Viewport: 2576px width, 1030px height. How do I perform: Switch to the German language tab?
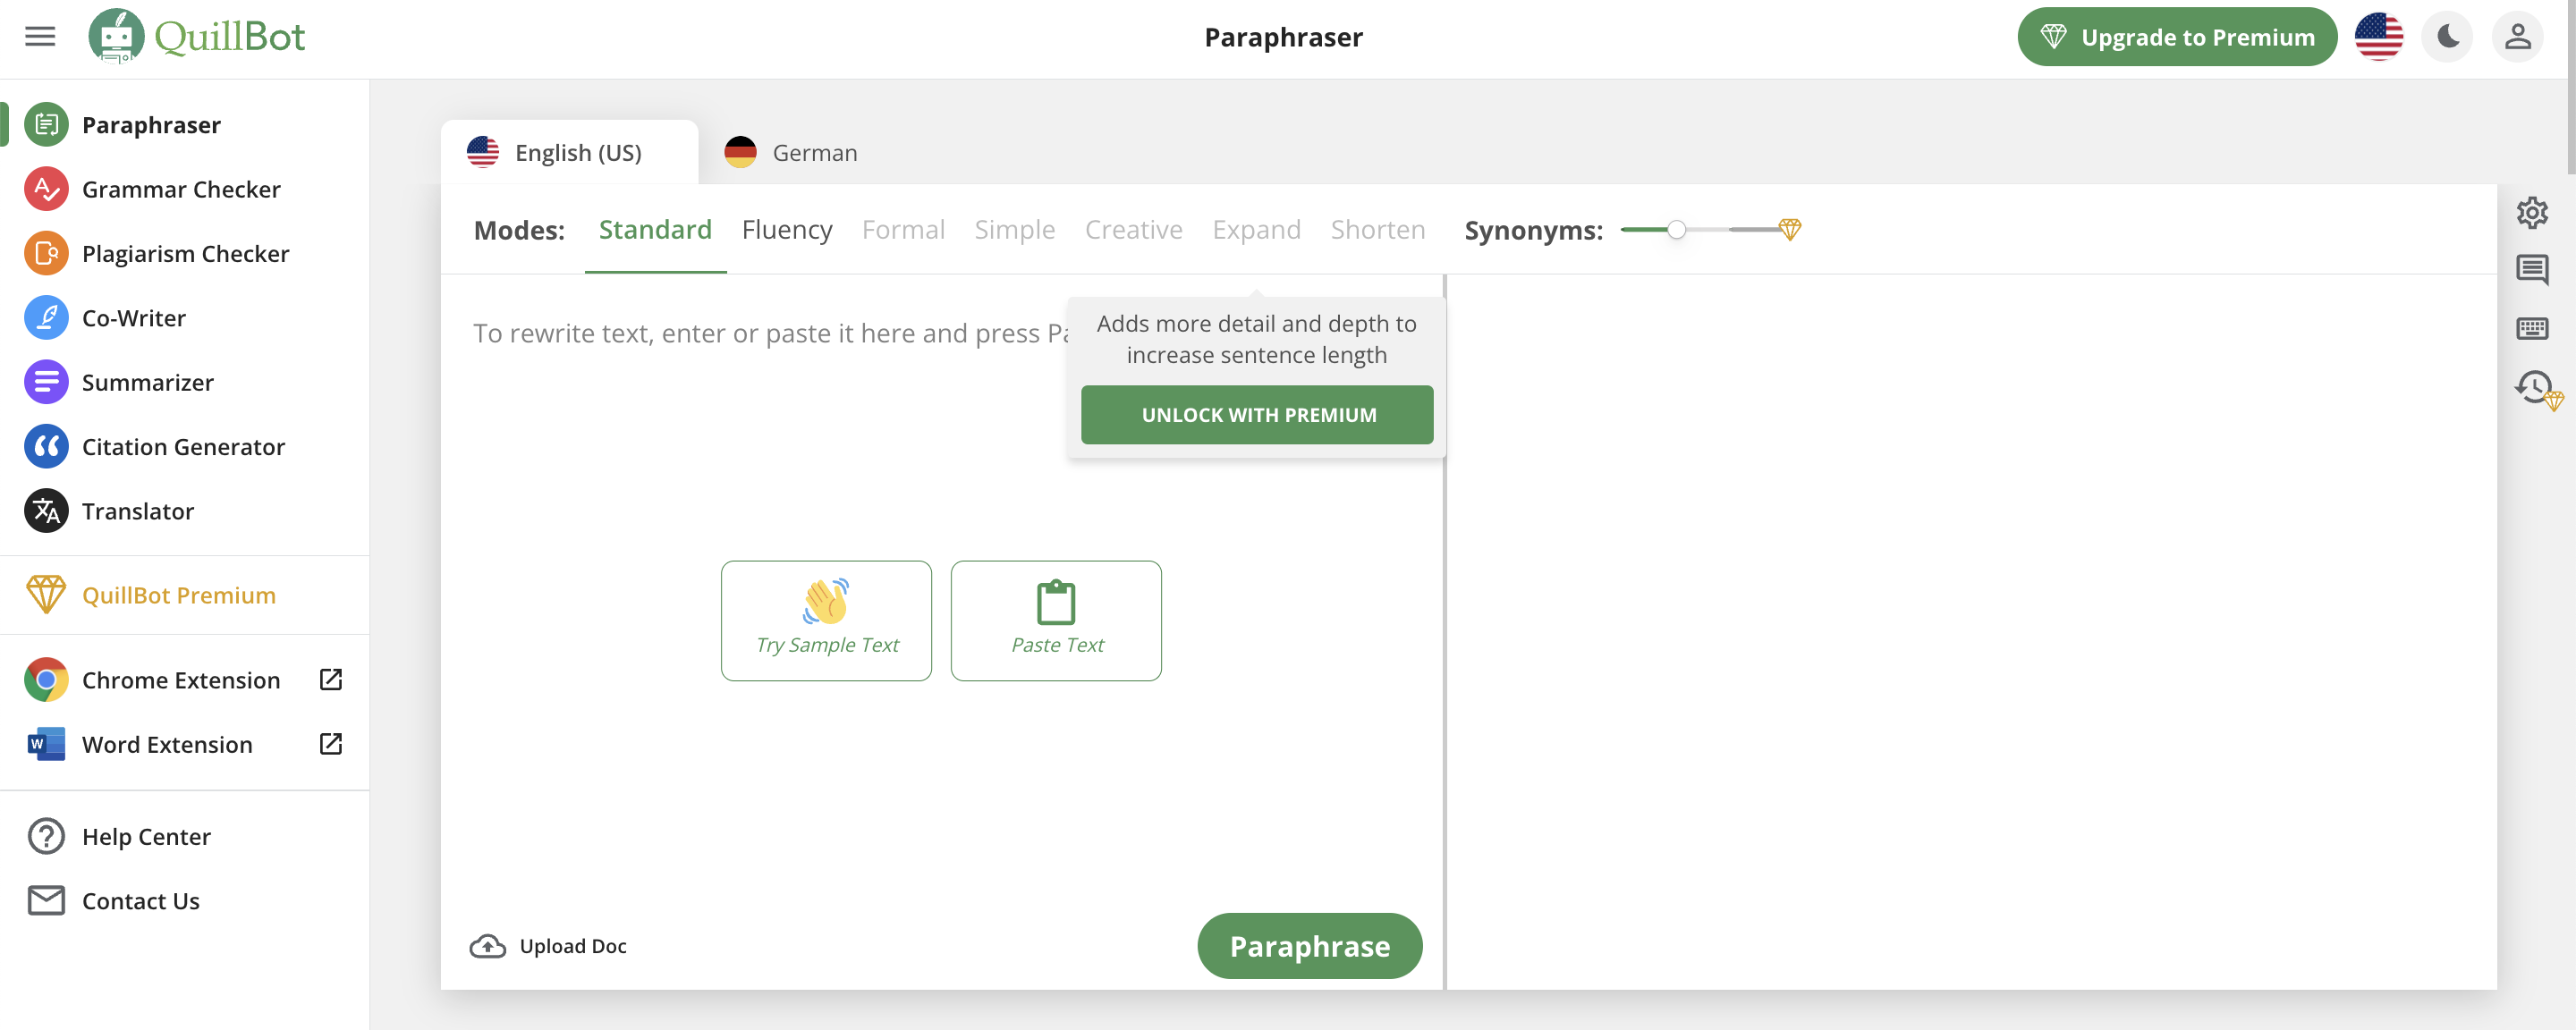[x=791, y=153]
